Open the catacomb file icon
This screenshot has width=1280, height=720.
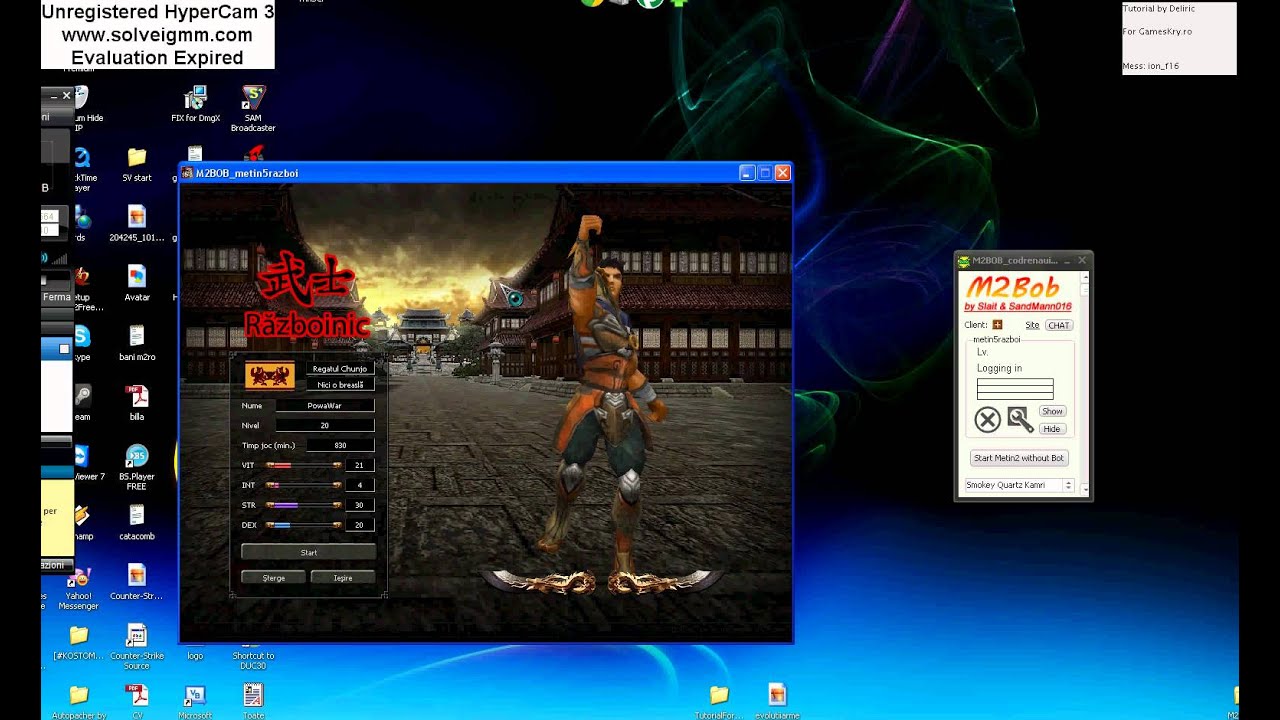click(x=137, y=516)
